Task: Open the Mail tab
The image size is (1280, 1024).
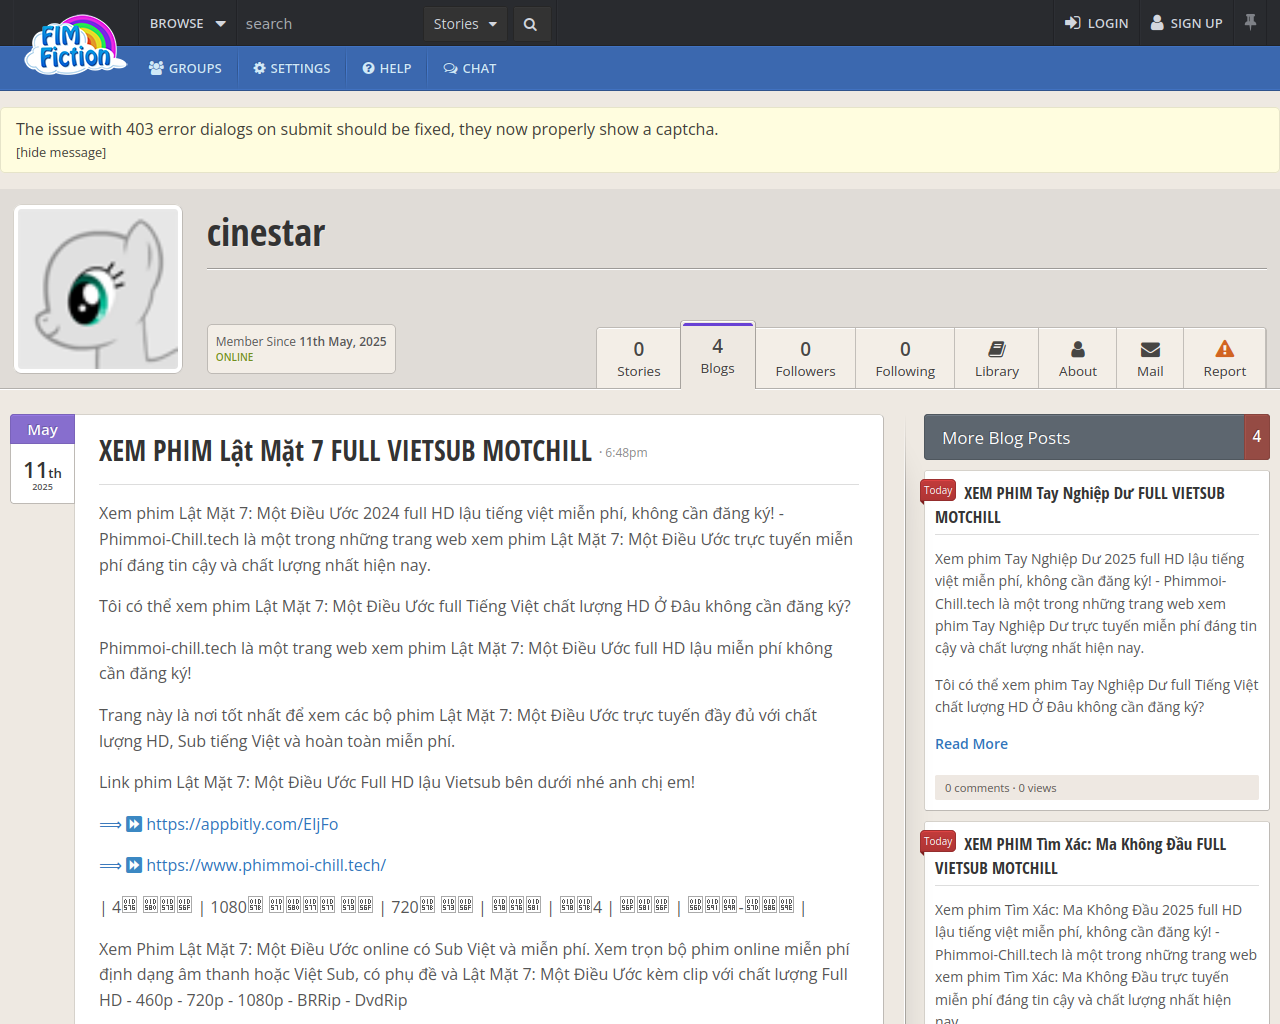Action: 1150,358
